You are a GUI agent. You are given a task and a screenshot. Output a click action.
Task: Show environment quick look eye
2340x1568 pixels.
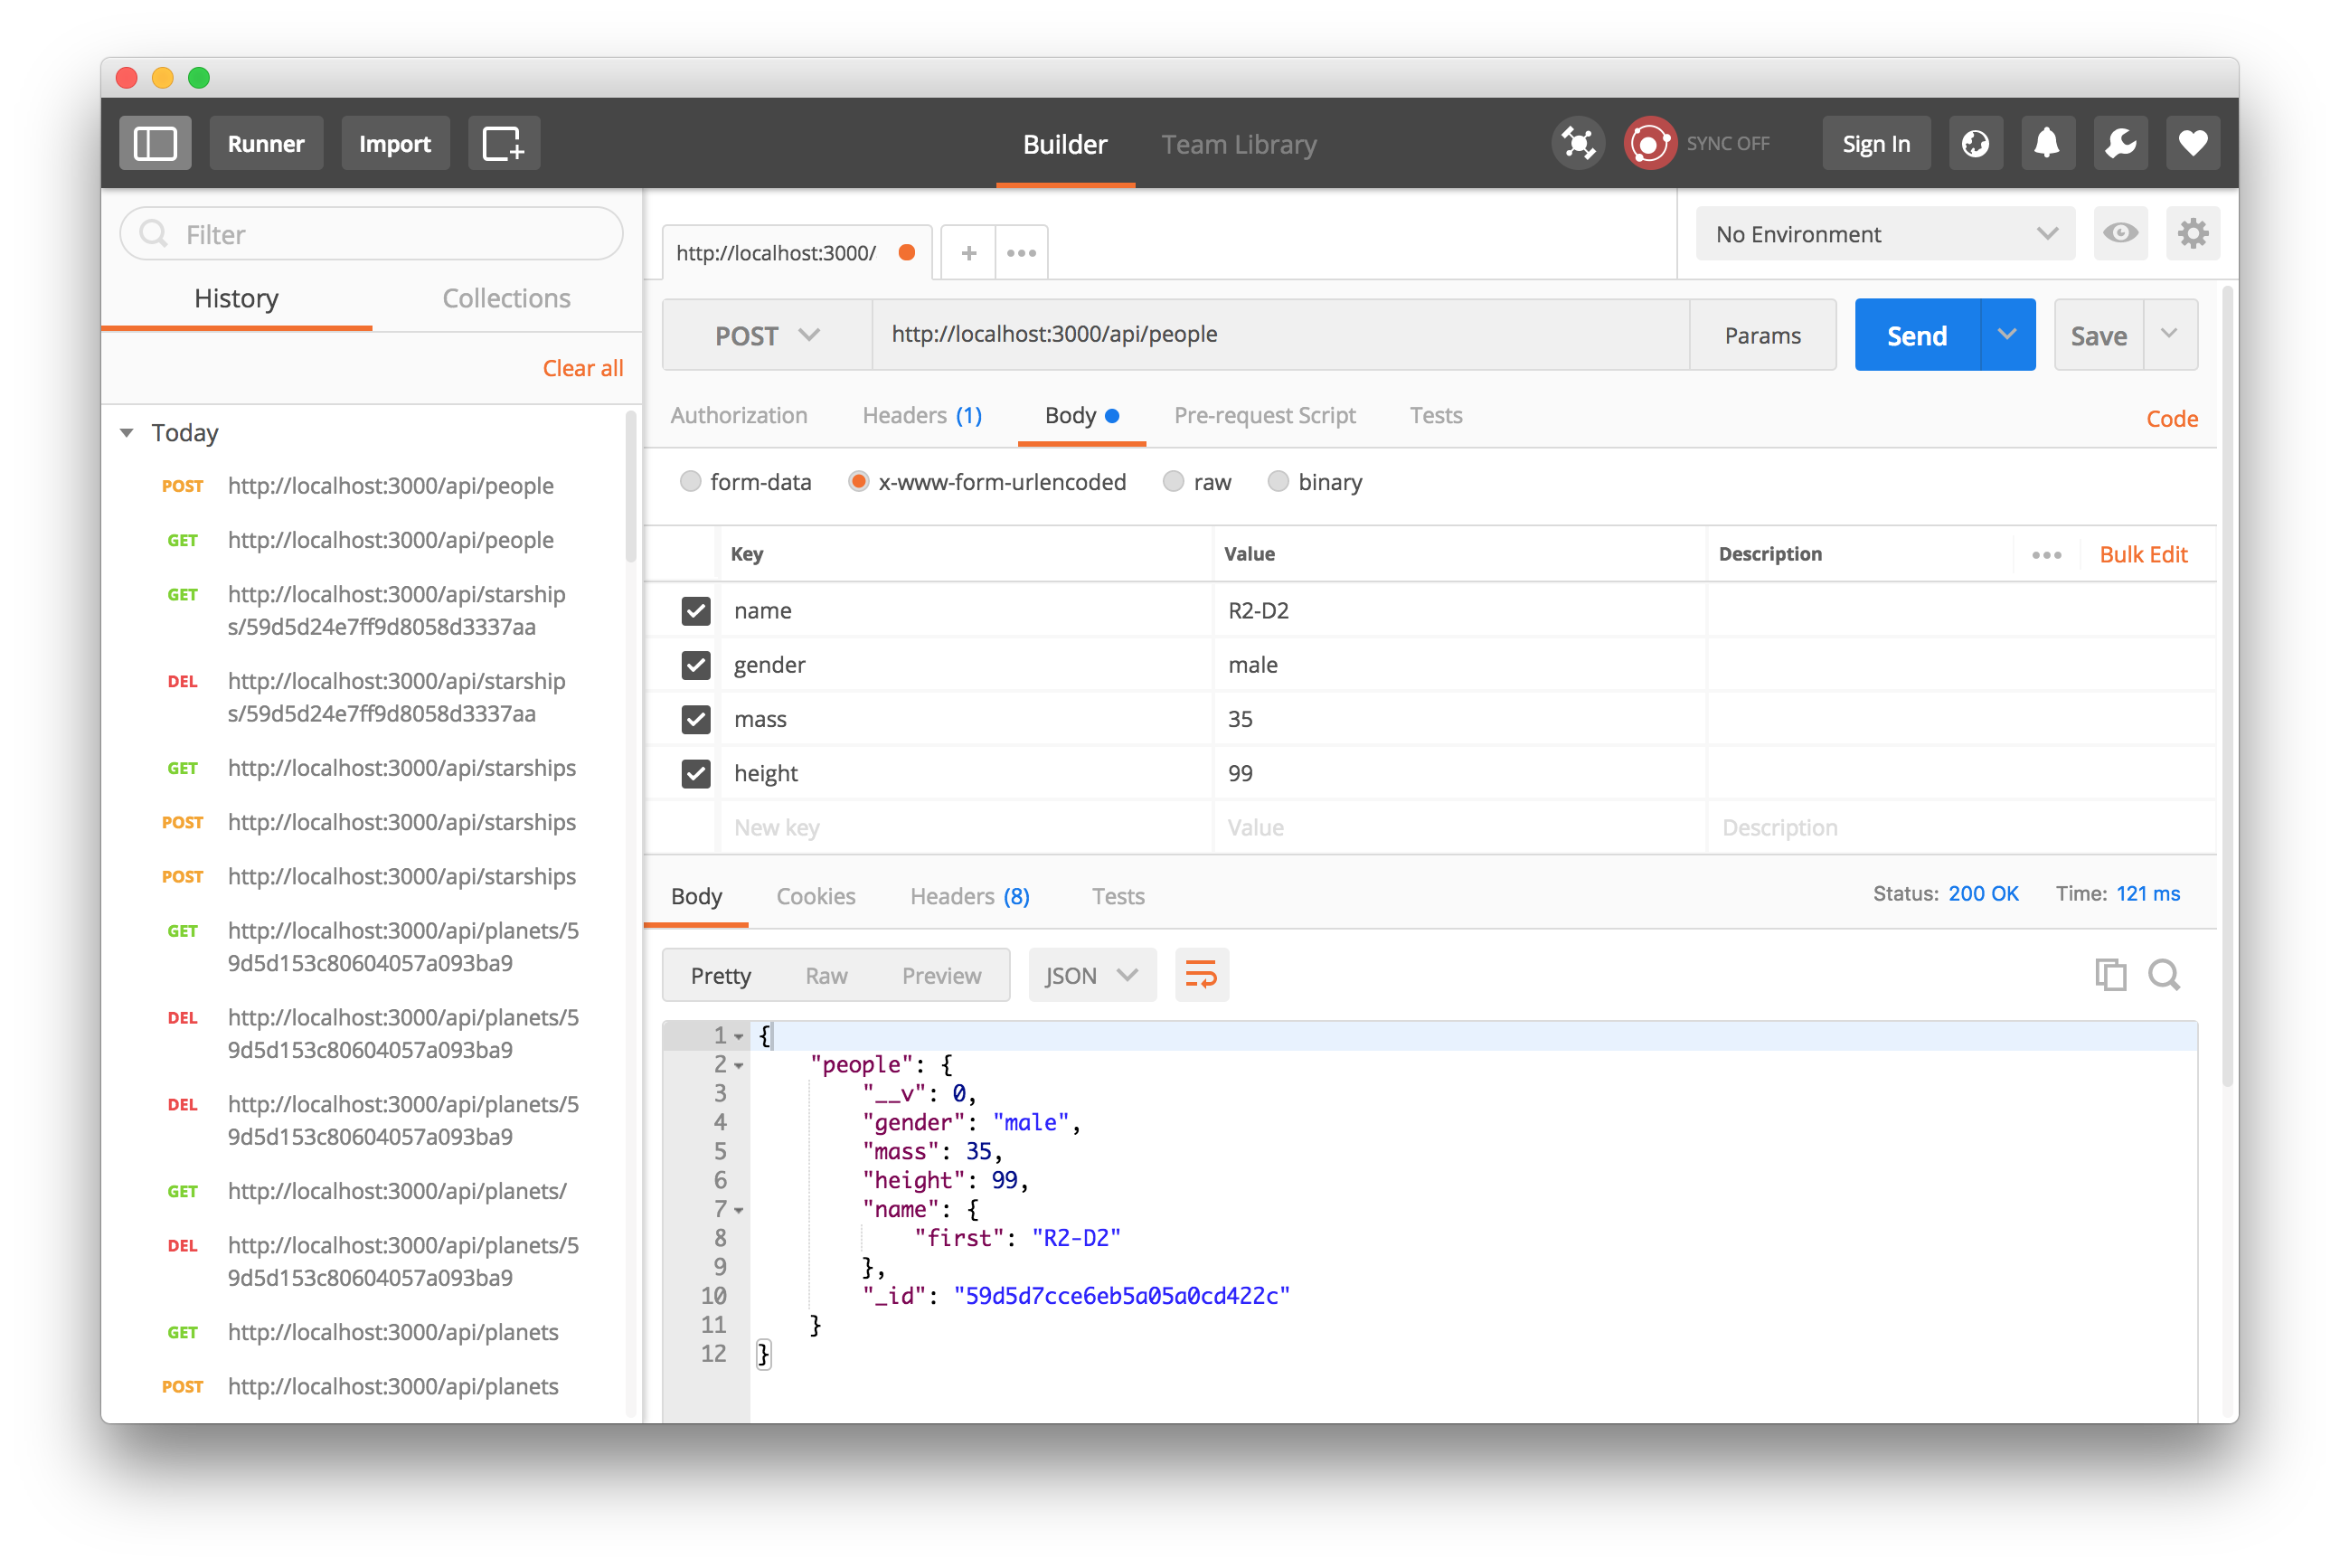coord(2120,234)
